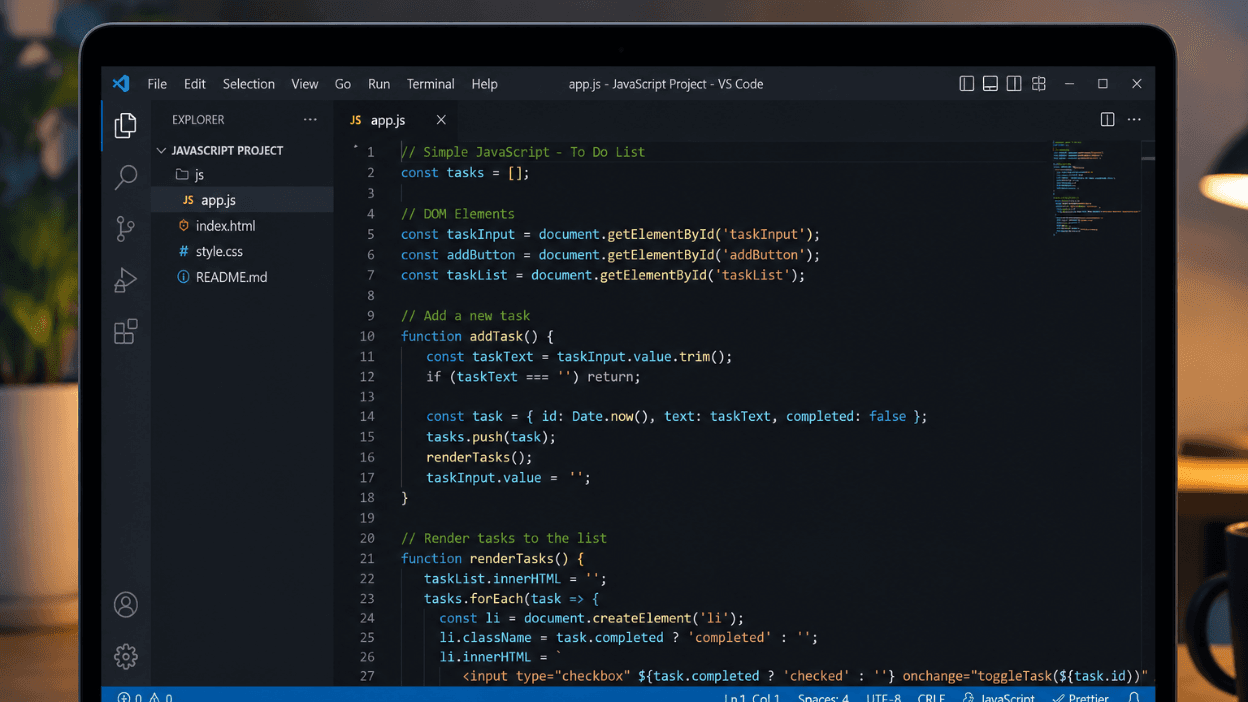Viewport: 1248px width, 702px height.
Task: Open Explorer's three-dot Views and More Actions
Action: [310, 120]
